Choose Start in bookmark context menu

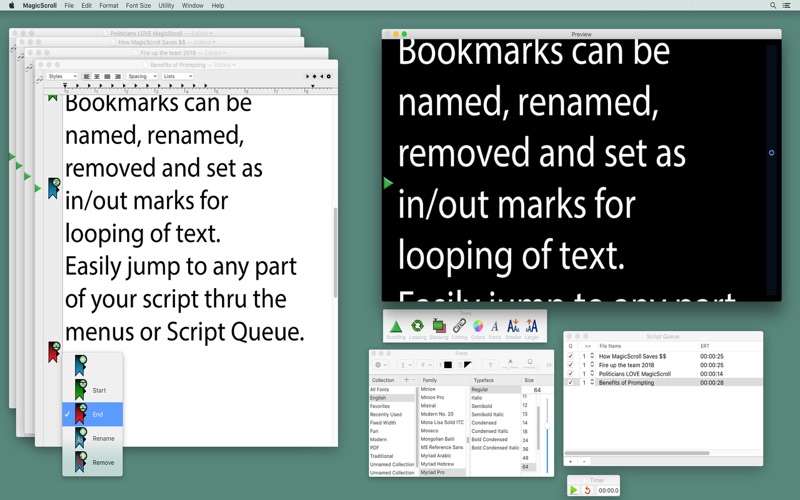[92, 390]
